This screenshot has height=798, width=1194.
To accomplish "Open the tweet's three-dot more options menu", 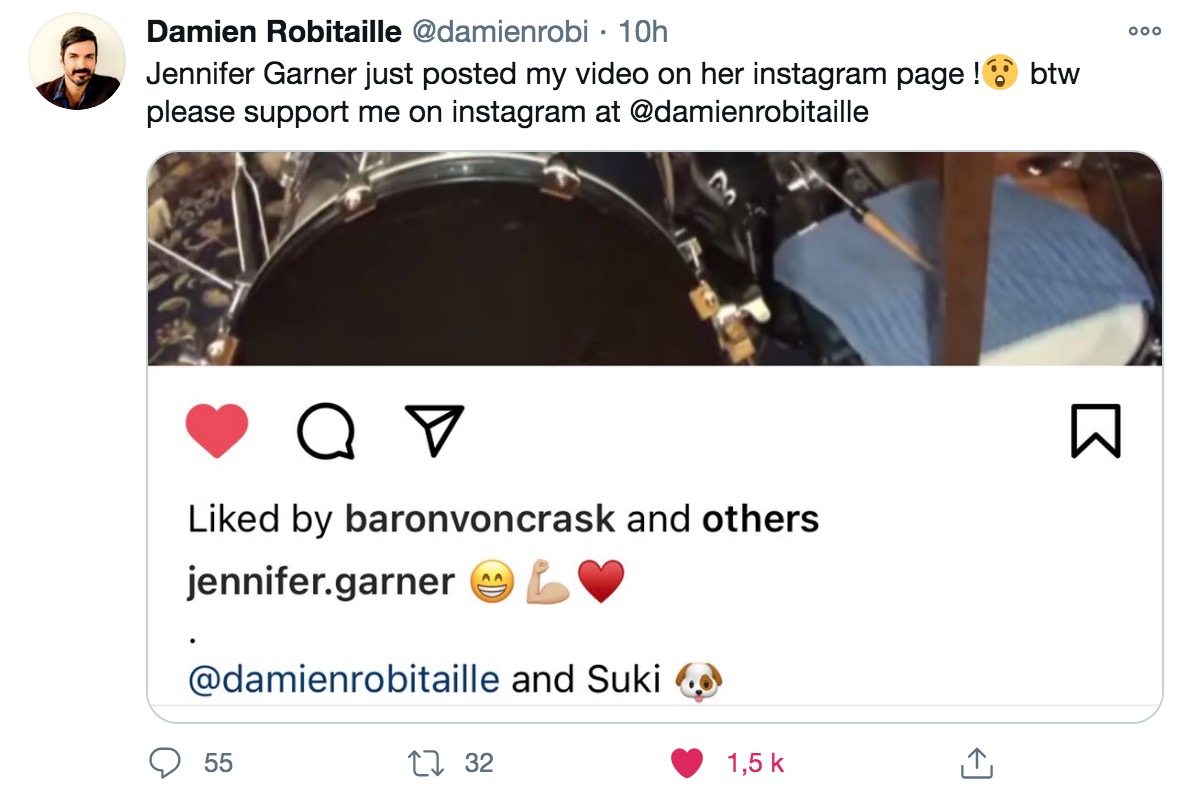I will 1145,31.
